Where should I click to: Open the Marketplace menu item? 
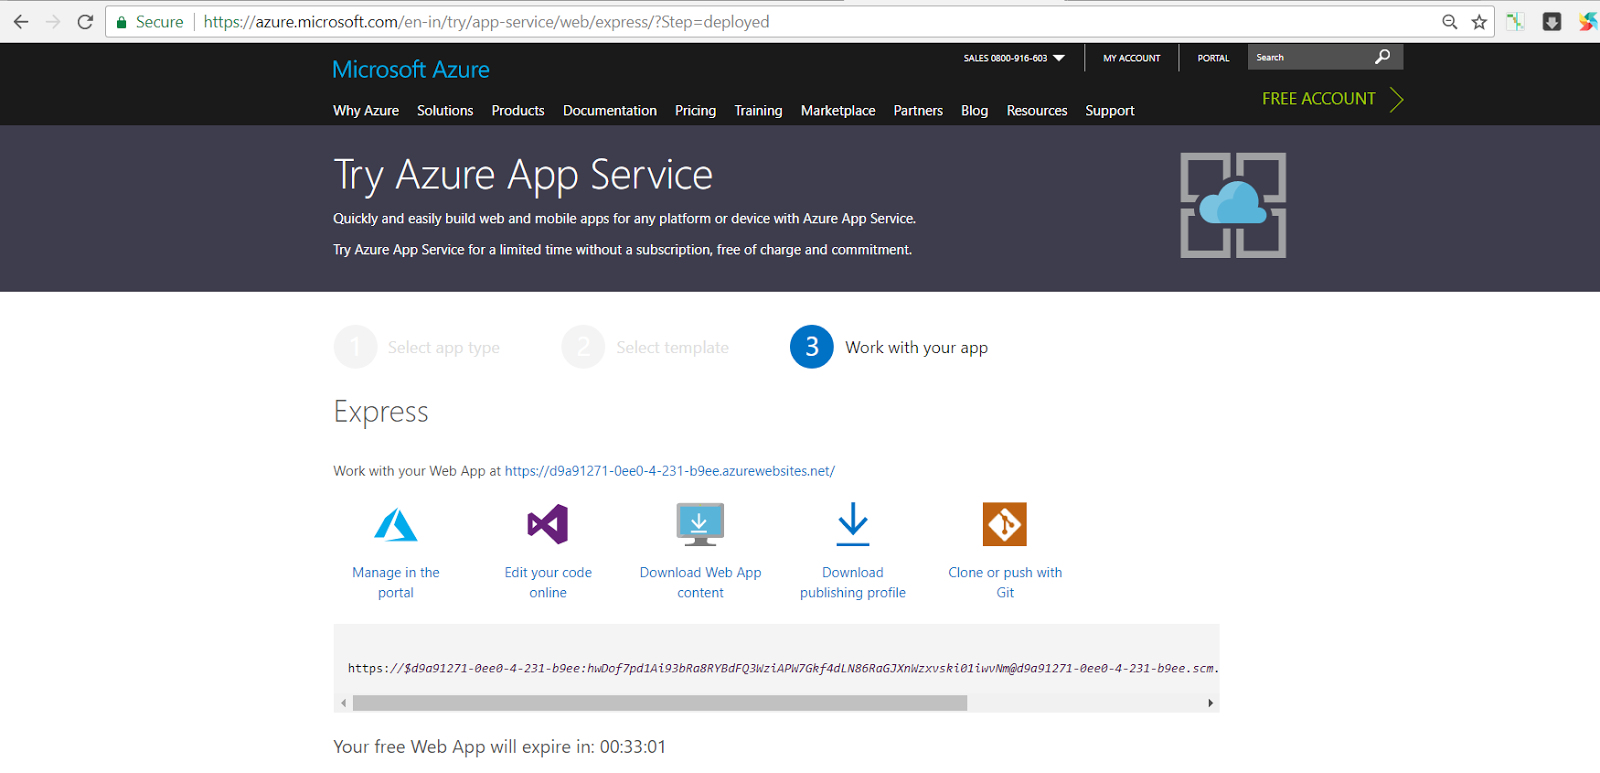838,111
